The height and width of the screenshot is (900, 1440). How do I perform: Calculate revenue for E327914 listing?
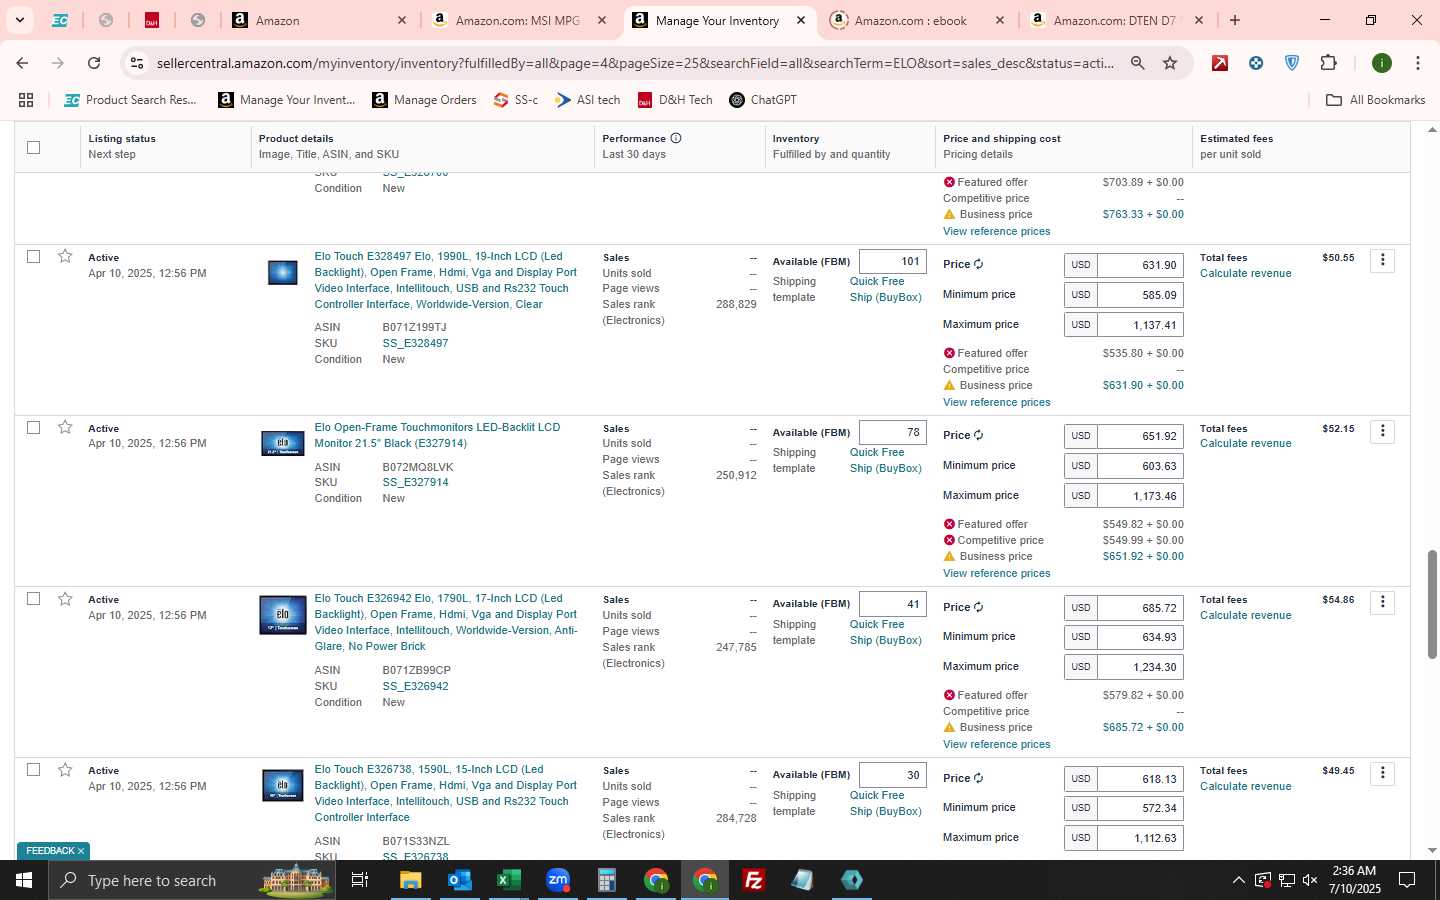click(x=1245, y=443)
